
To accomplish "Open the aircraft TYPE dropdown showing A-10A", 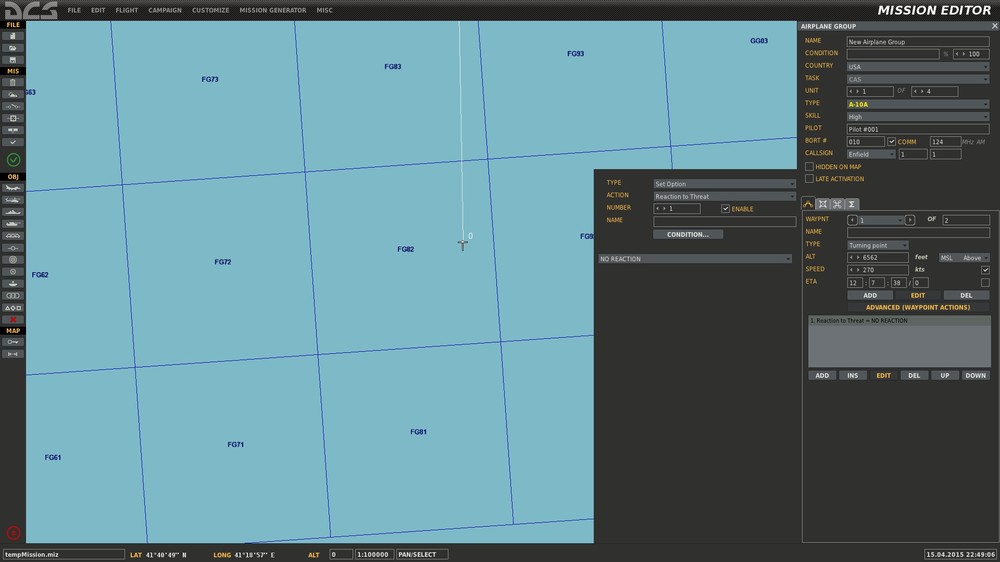I will click(917, 103).
